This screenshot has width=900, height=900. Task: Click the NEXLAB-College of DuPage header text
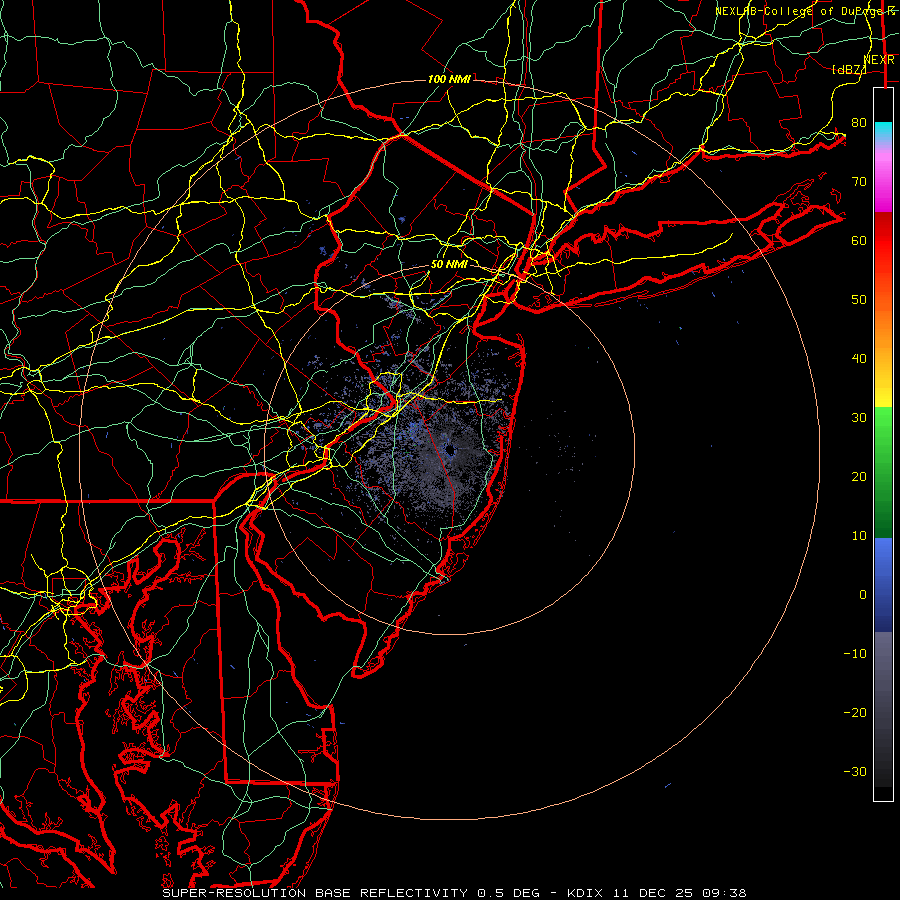tap(805, 11)
